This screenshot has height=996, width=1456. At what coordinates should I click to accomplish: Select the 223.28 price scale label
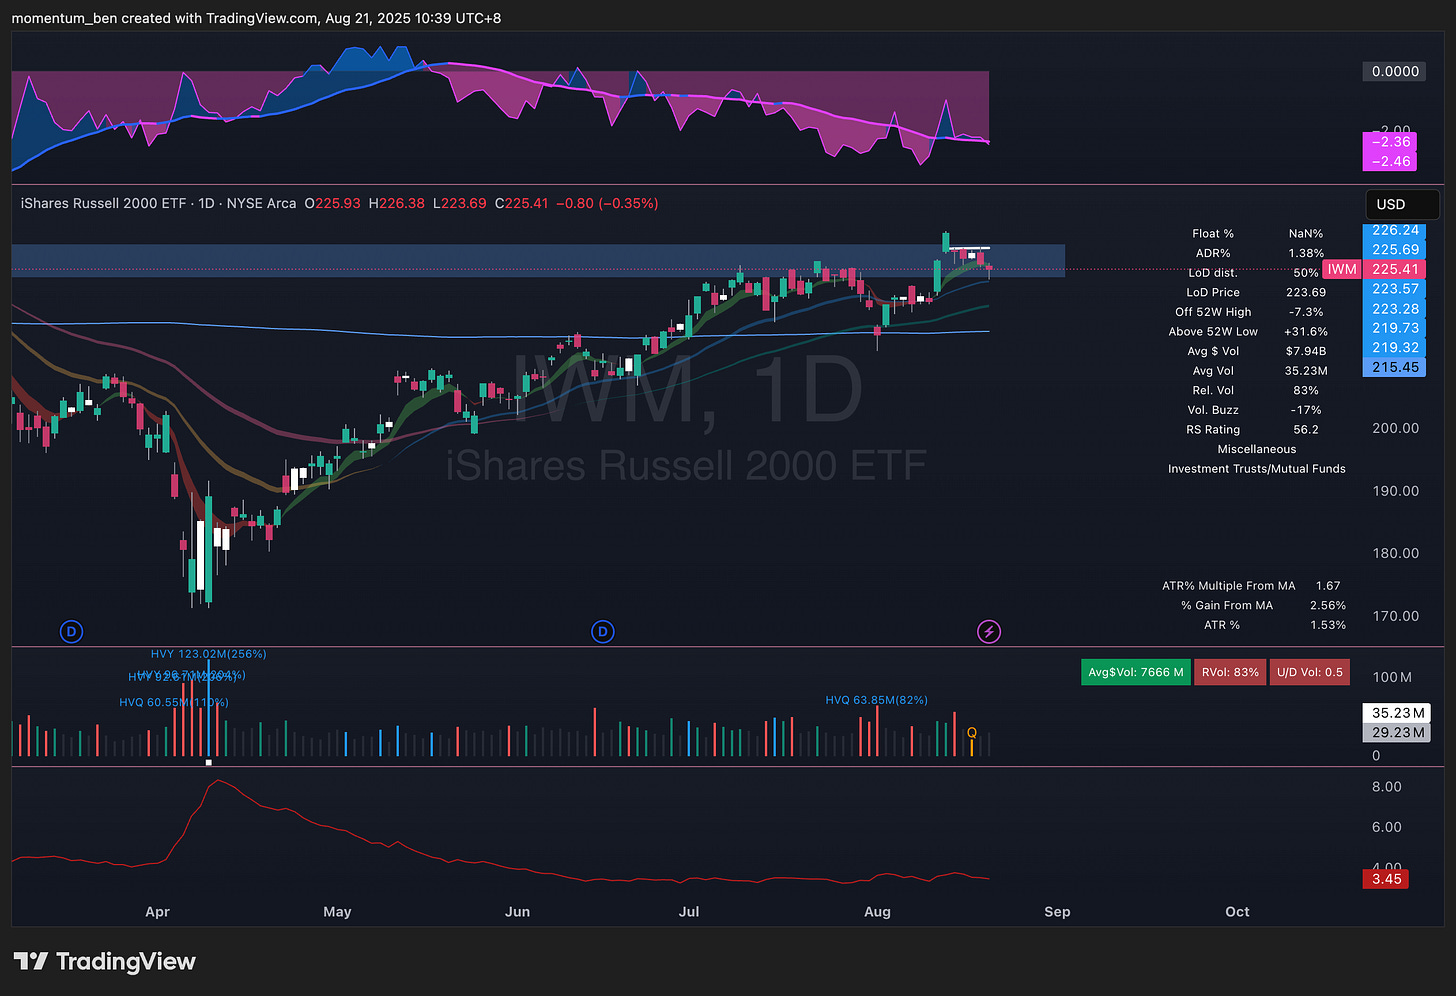[1395, 309]
